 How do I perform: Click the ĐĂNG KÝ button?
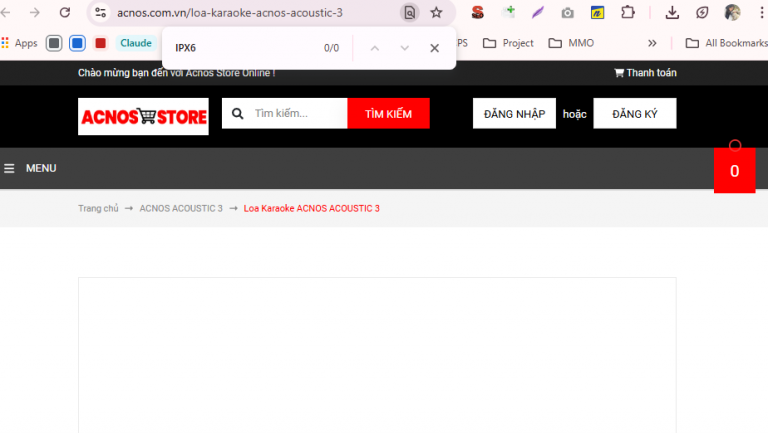tap(635, 114)
